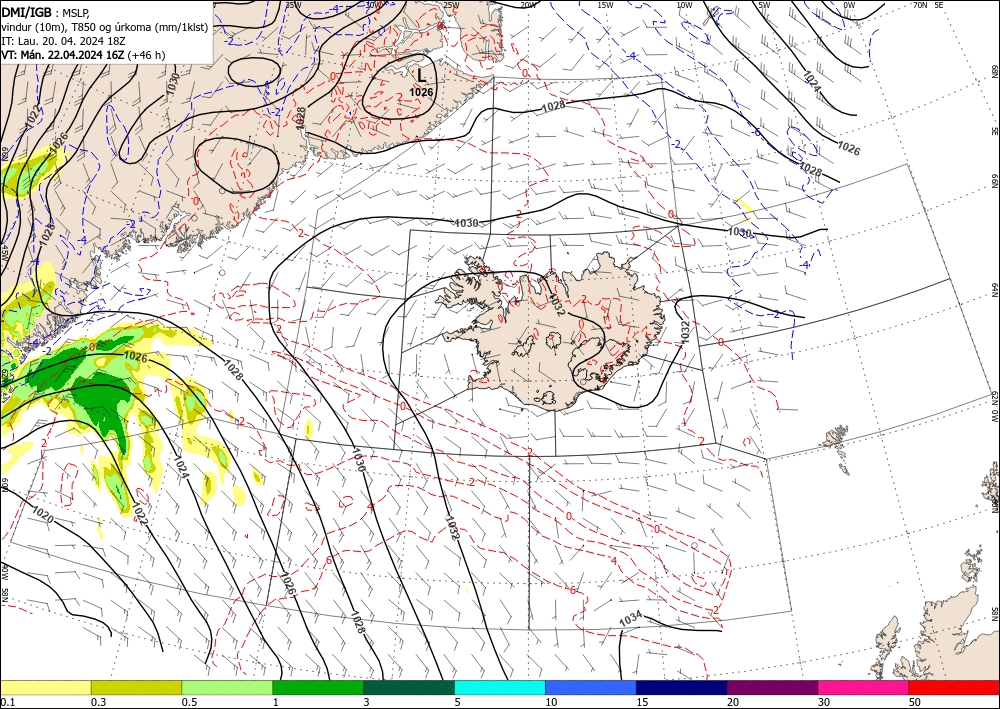Viewport: 1000px width, 709px height.
Task: Click the 5W longitude label
Action: 765,5
